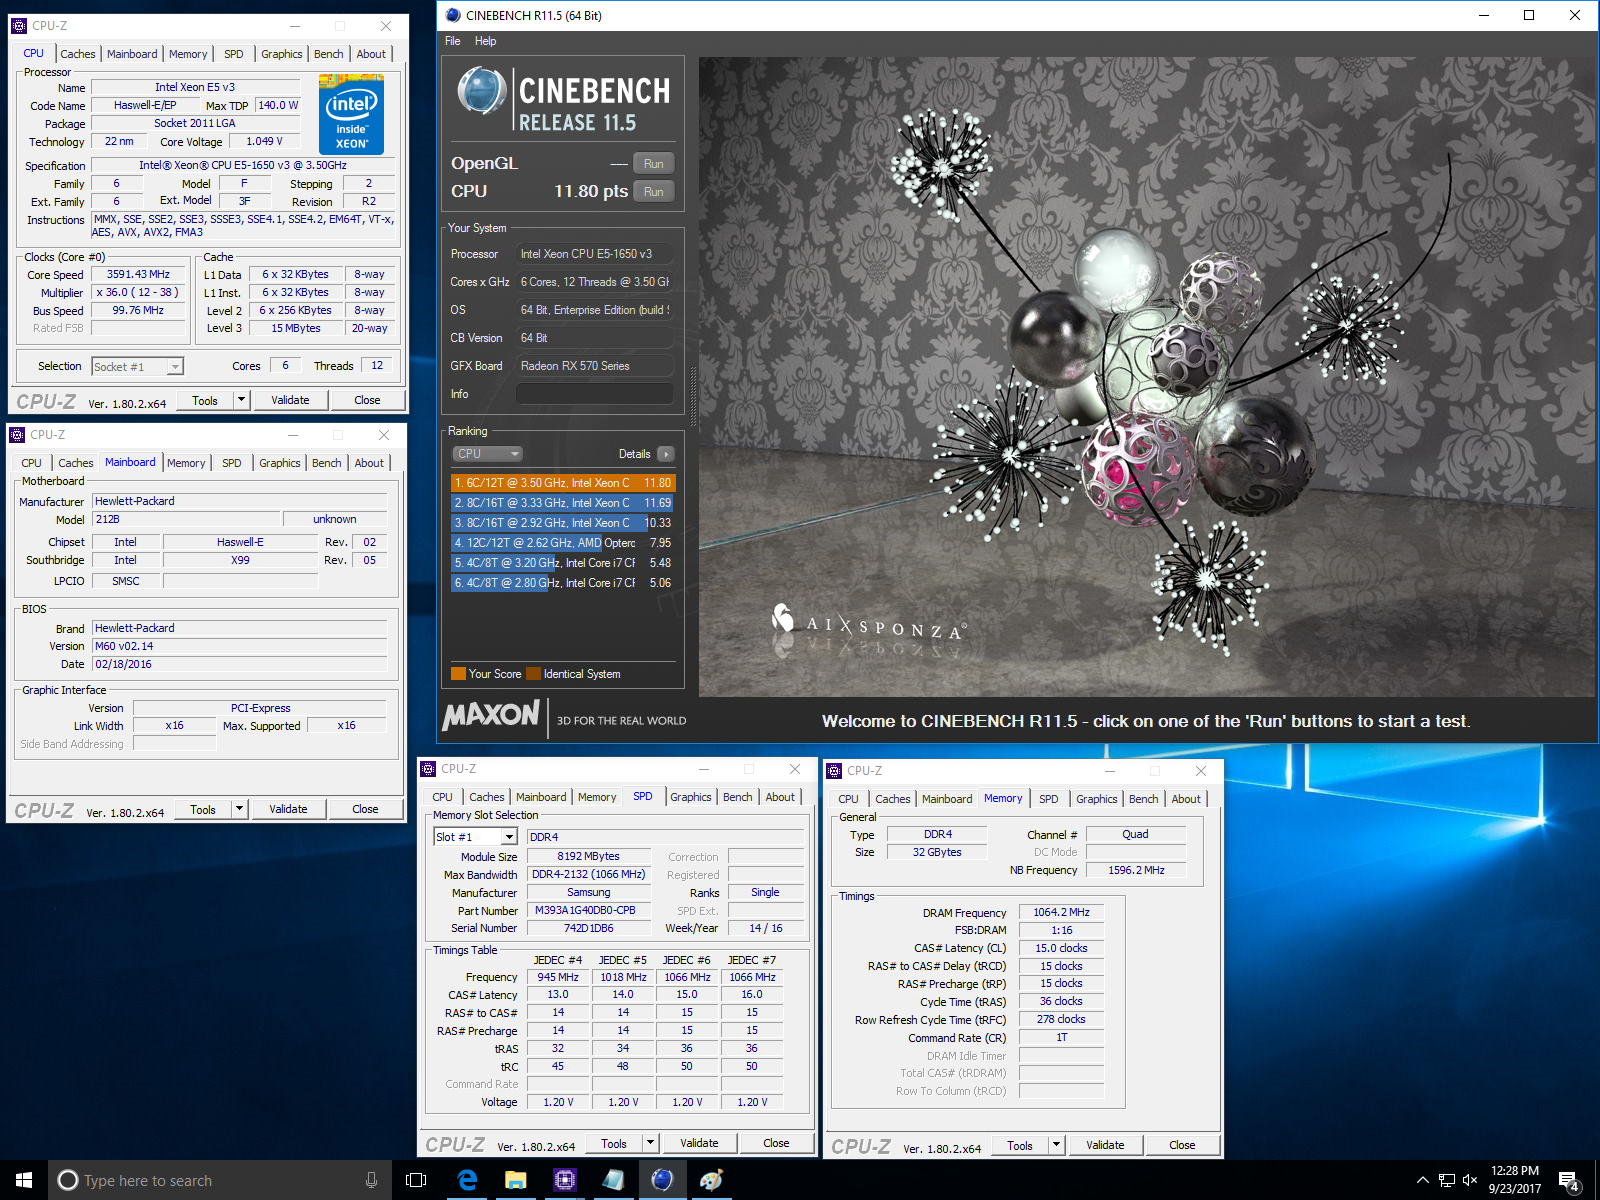Select ranking entry 12C/12T AMD Opteron
The height and width of the screenshot is (1200, 1600).
563,543
